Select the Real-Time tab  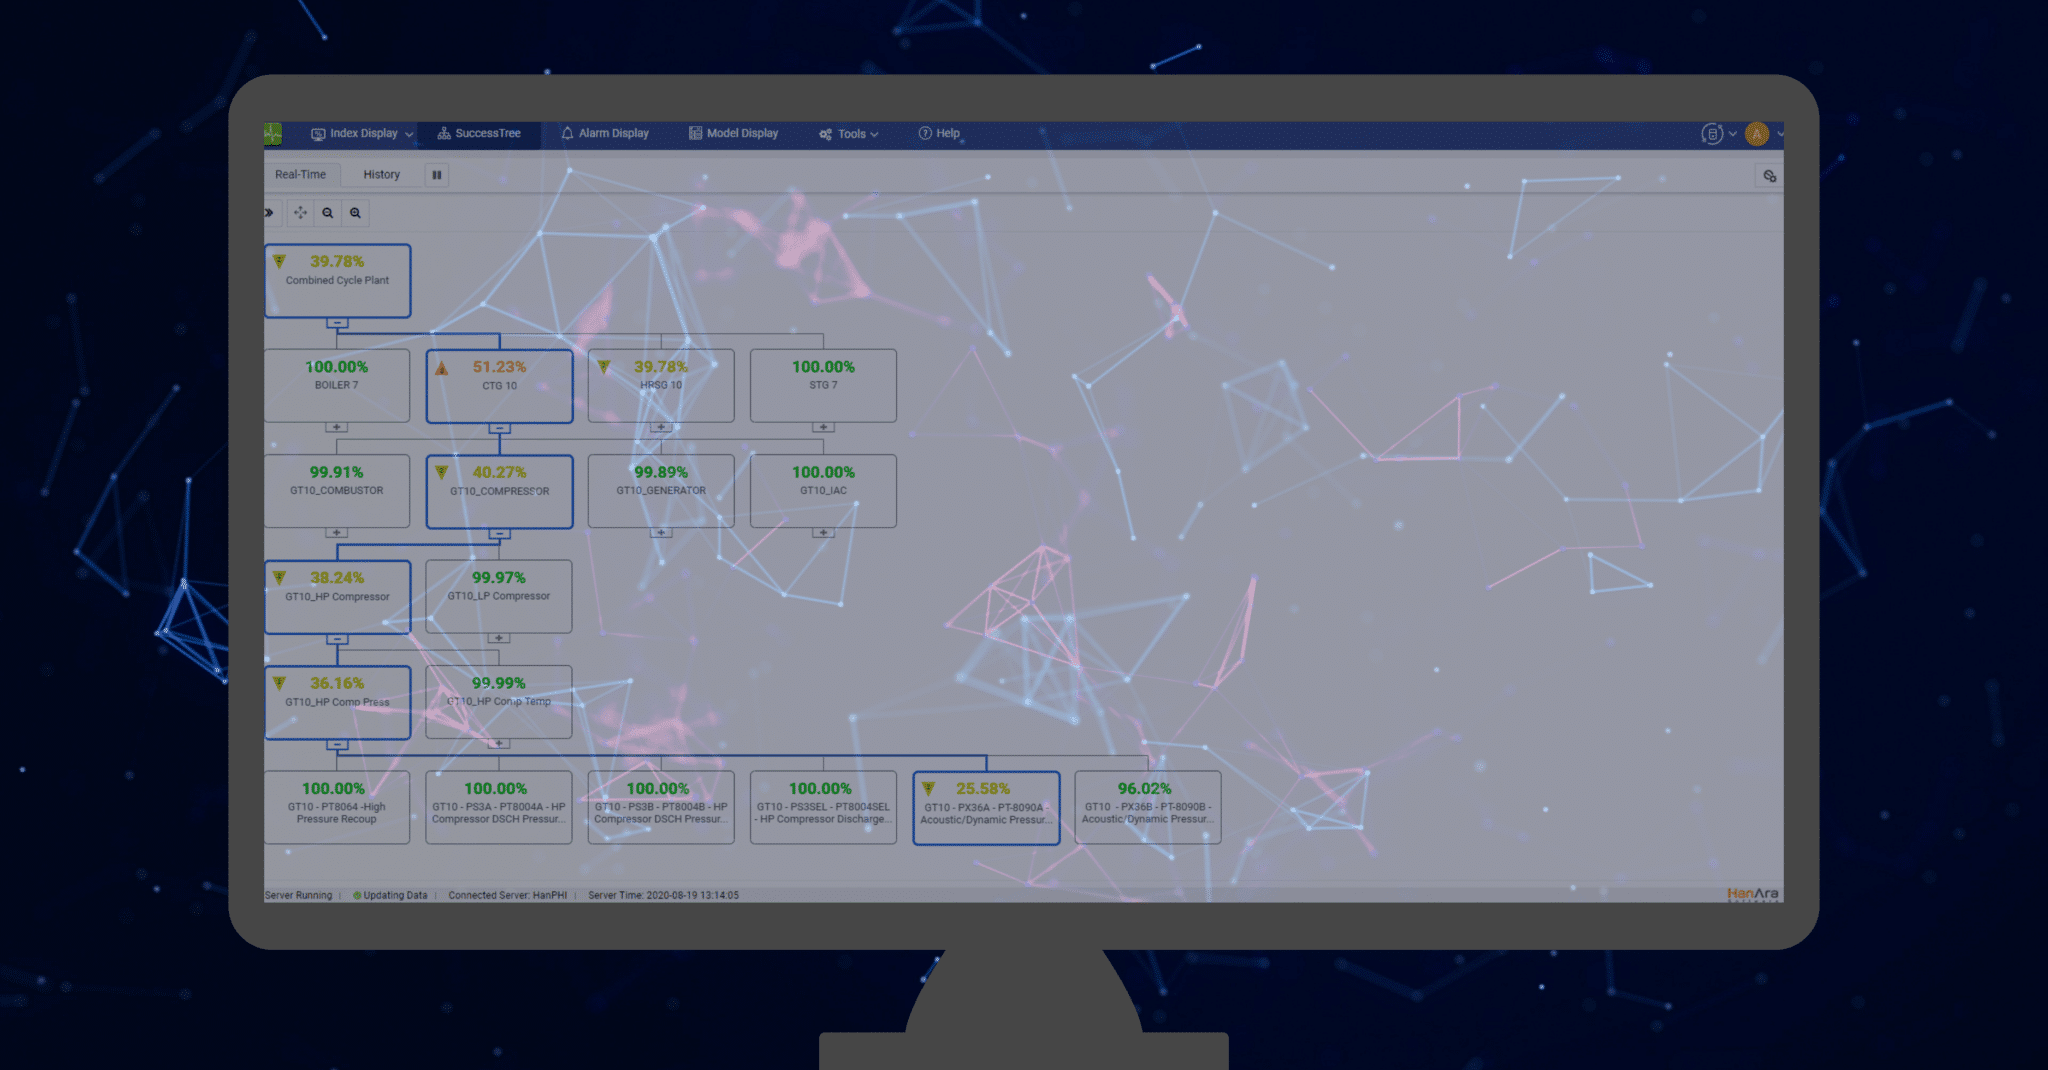pyautogui.click(x=301, y=175)
